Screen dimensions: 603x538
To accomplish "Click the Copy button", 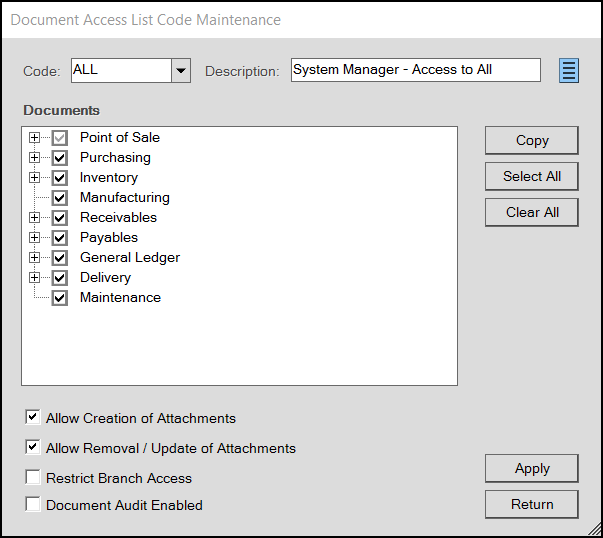I will (531, 140).
